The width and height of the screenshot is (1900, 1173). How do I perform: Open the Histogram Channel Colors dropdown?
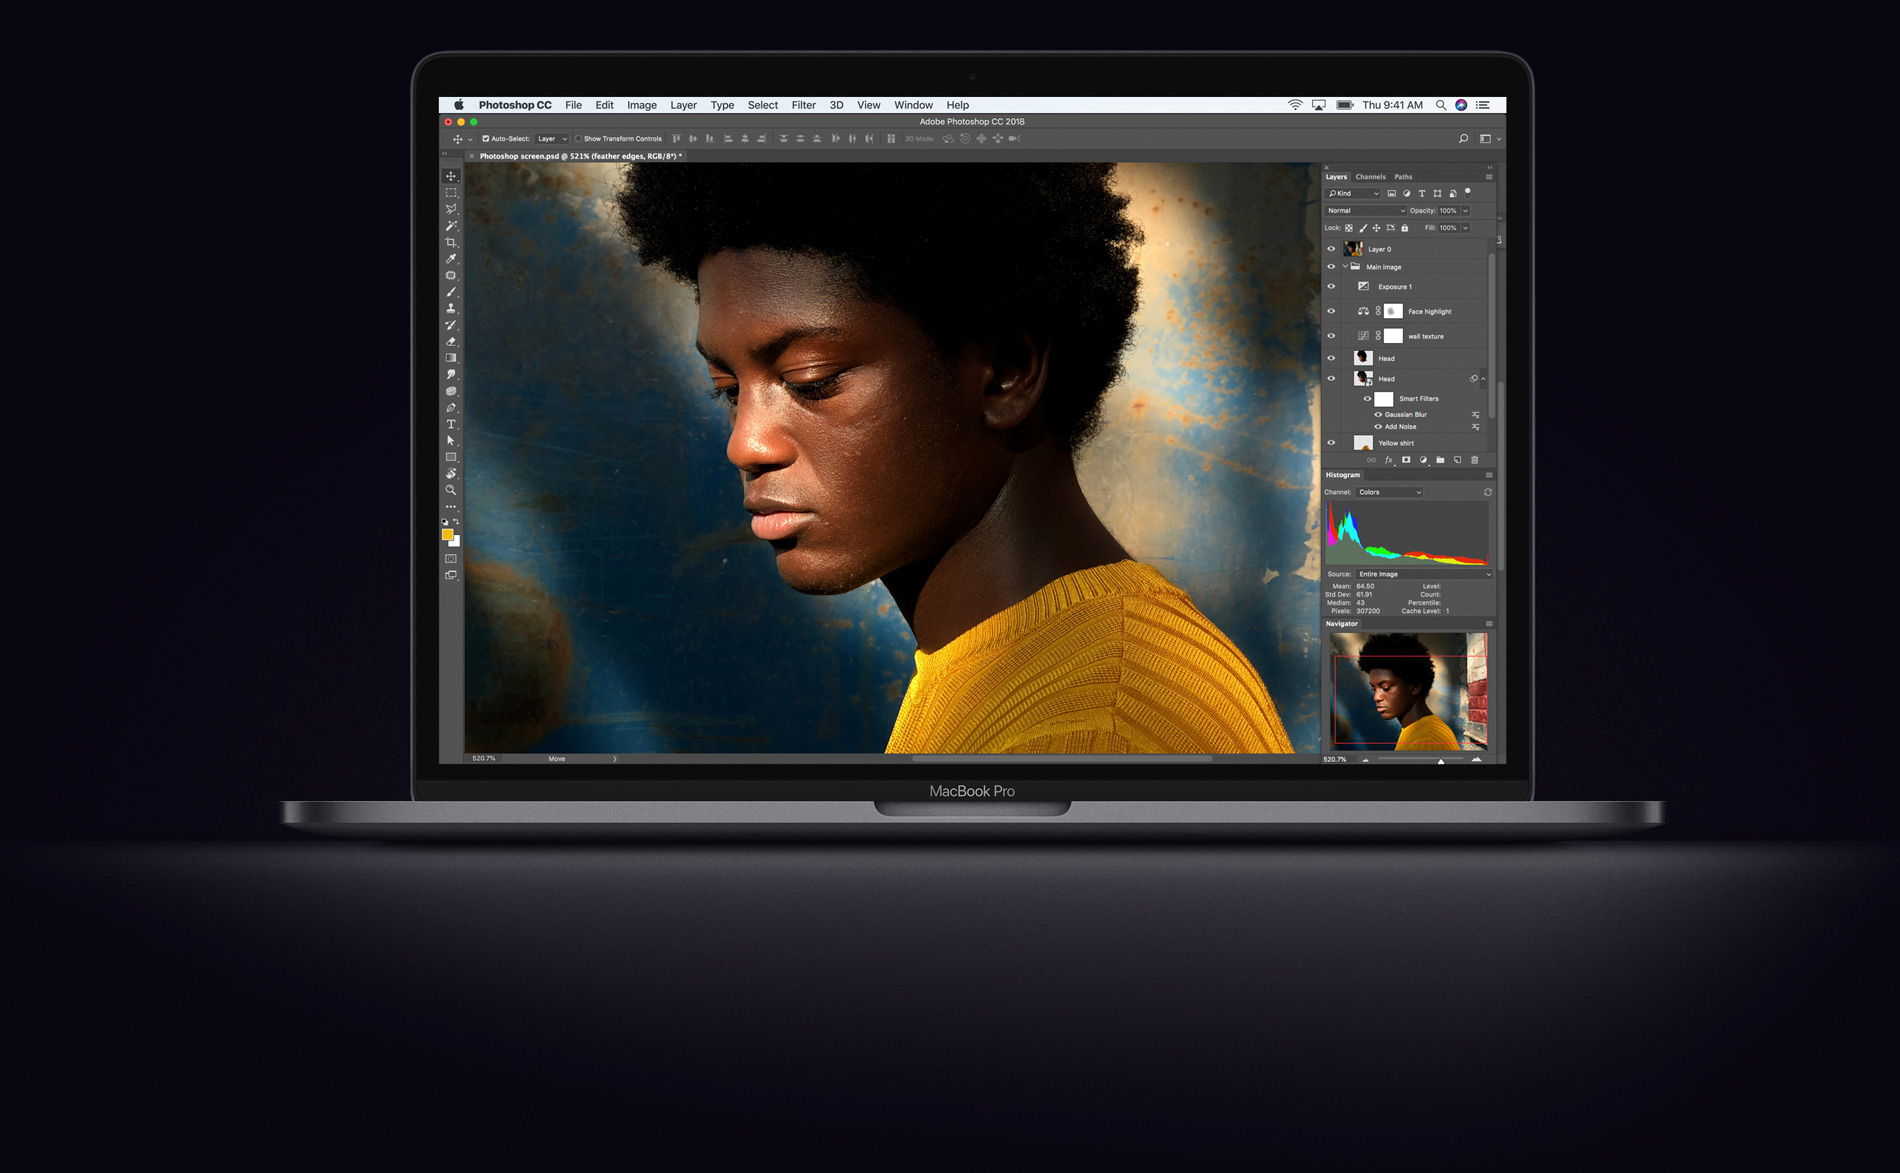(x=1389, y=492)
